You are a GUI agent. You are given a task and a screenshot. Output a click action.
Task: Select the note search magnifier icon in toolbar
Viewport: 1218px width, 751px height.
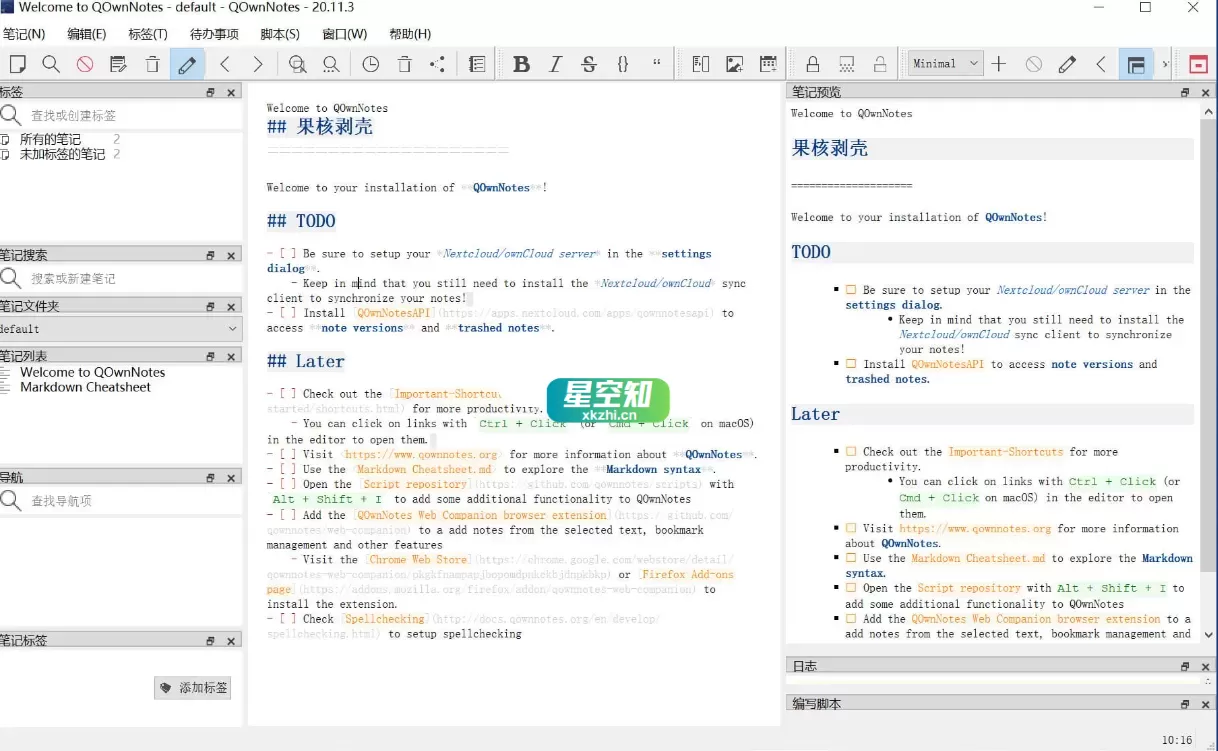(x=50, y=63)
